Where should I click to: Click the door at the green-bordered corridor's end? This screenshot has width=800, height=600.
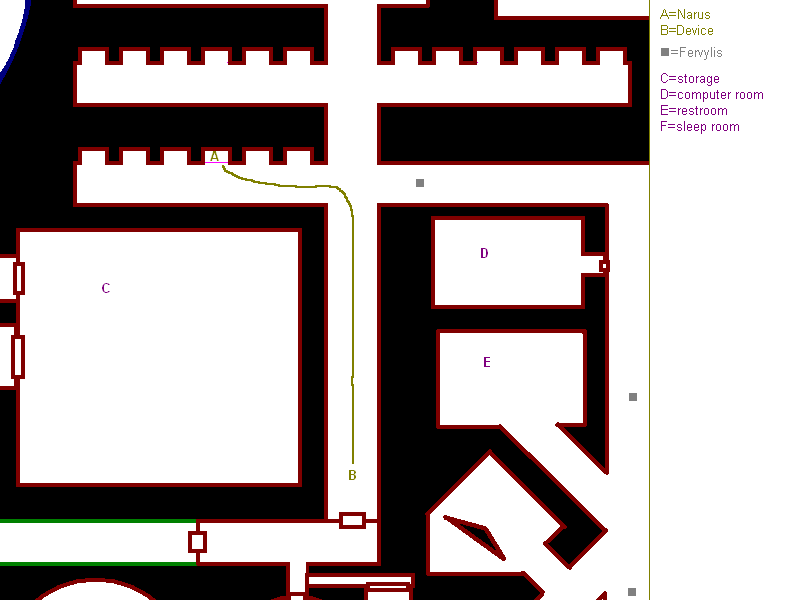(197, 542)
